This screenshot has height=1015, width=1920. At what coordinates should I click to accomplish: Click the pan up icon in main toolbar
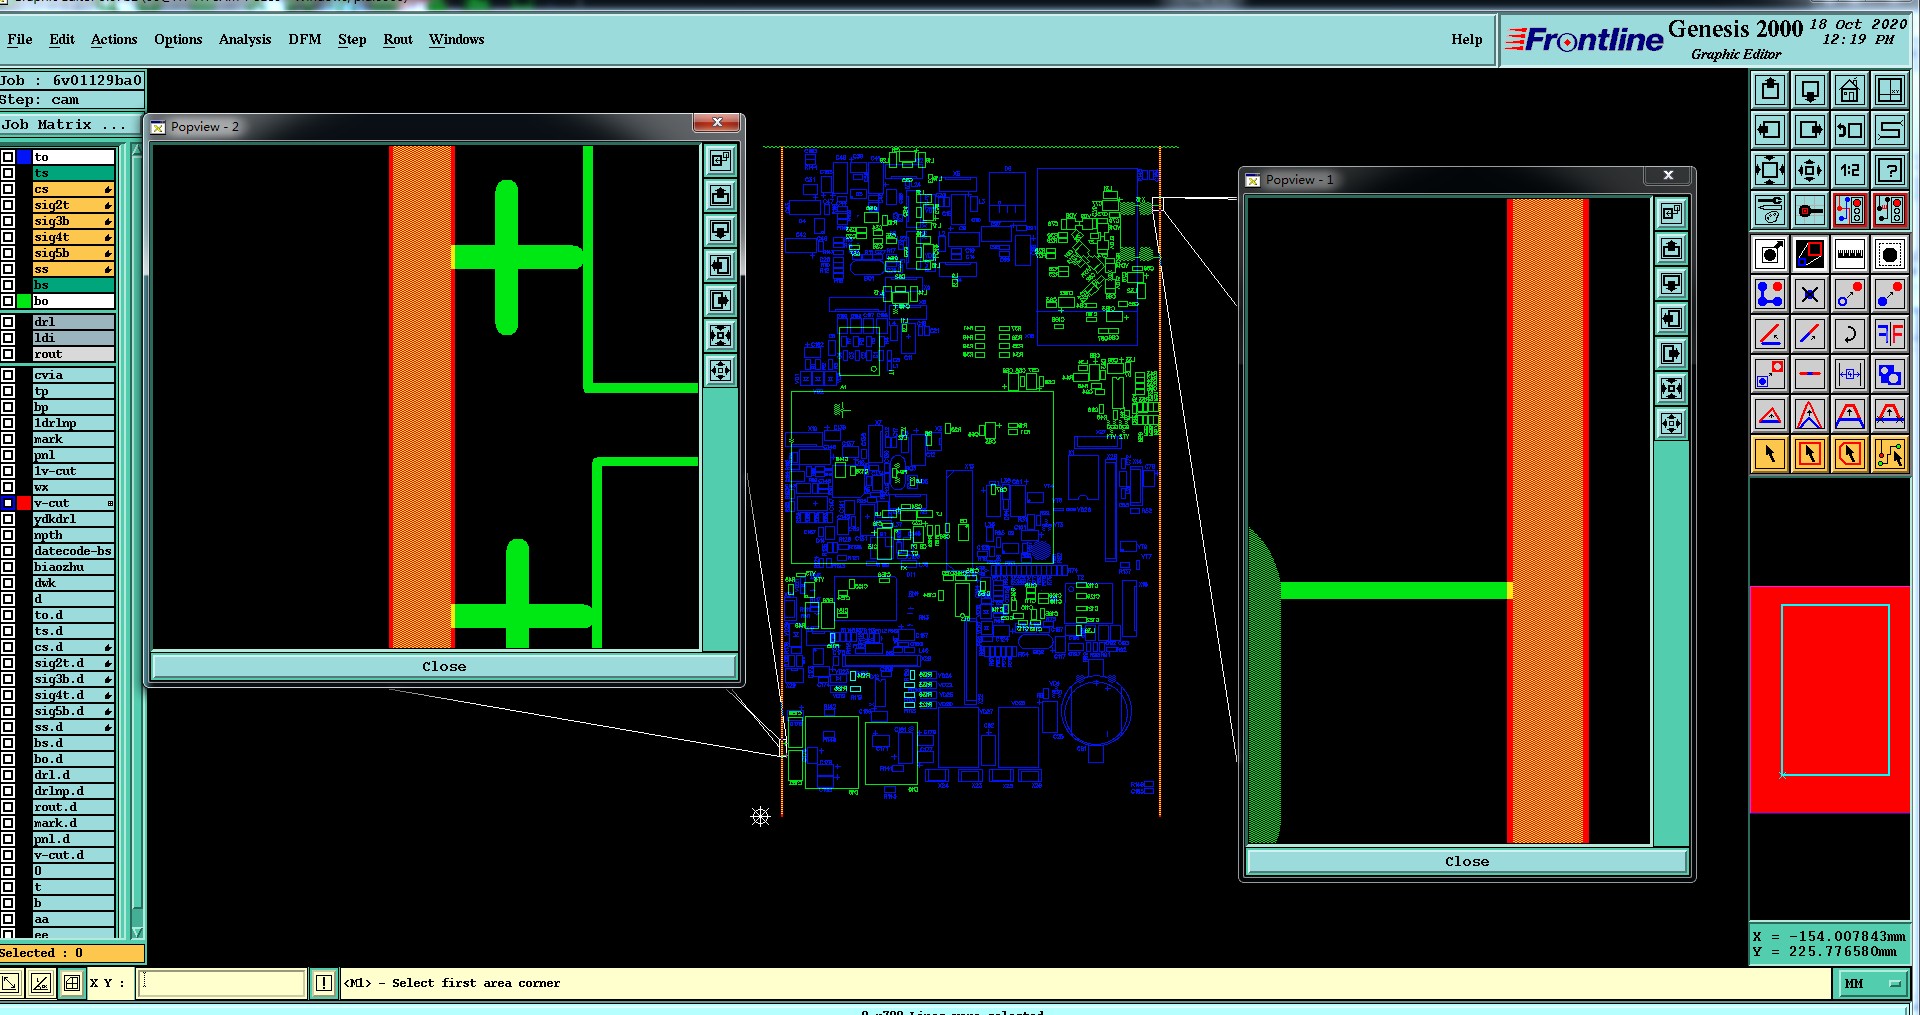[x=1770, y=90]
